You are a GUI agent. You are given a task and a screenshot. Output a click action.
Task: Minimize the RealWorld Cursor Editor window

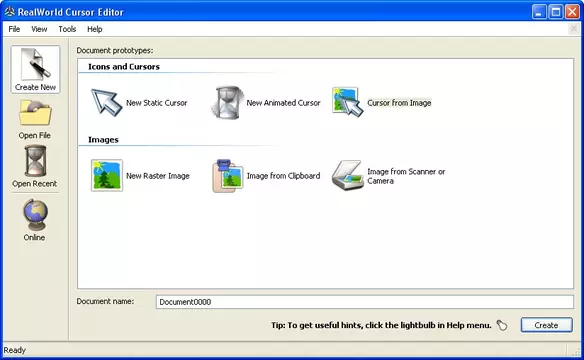[x=539, y=12]
